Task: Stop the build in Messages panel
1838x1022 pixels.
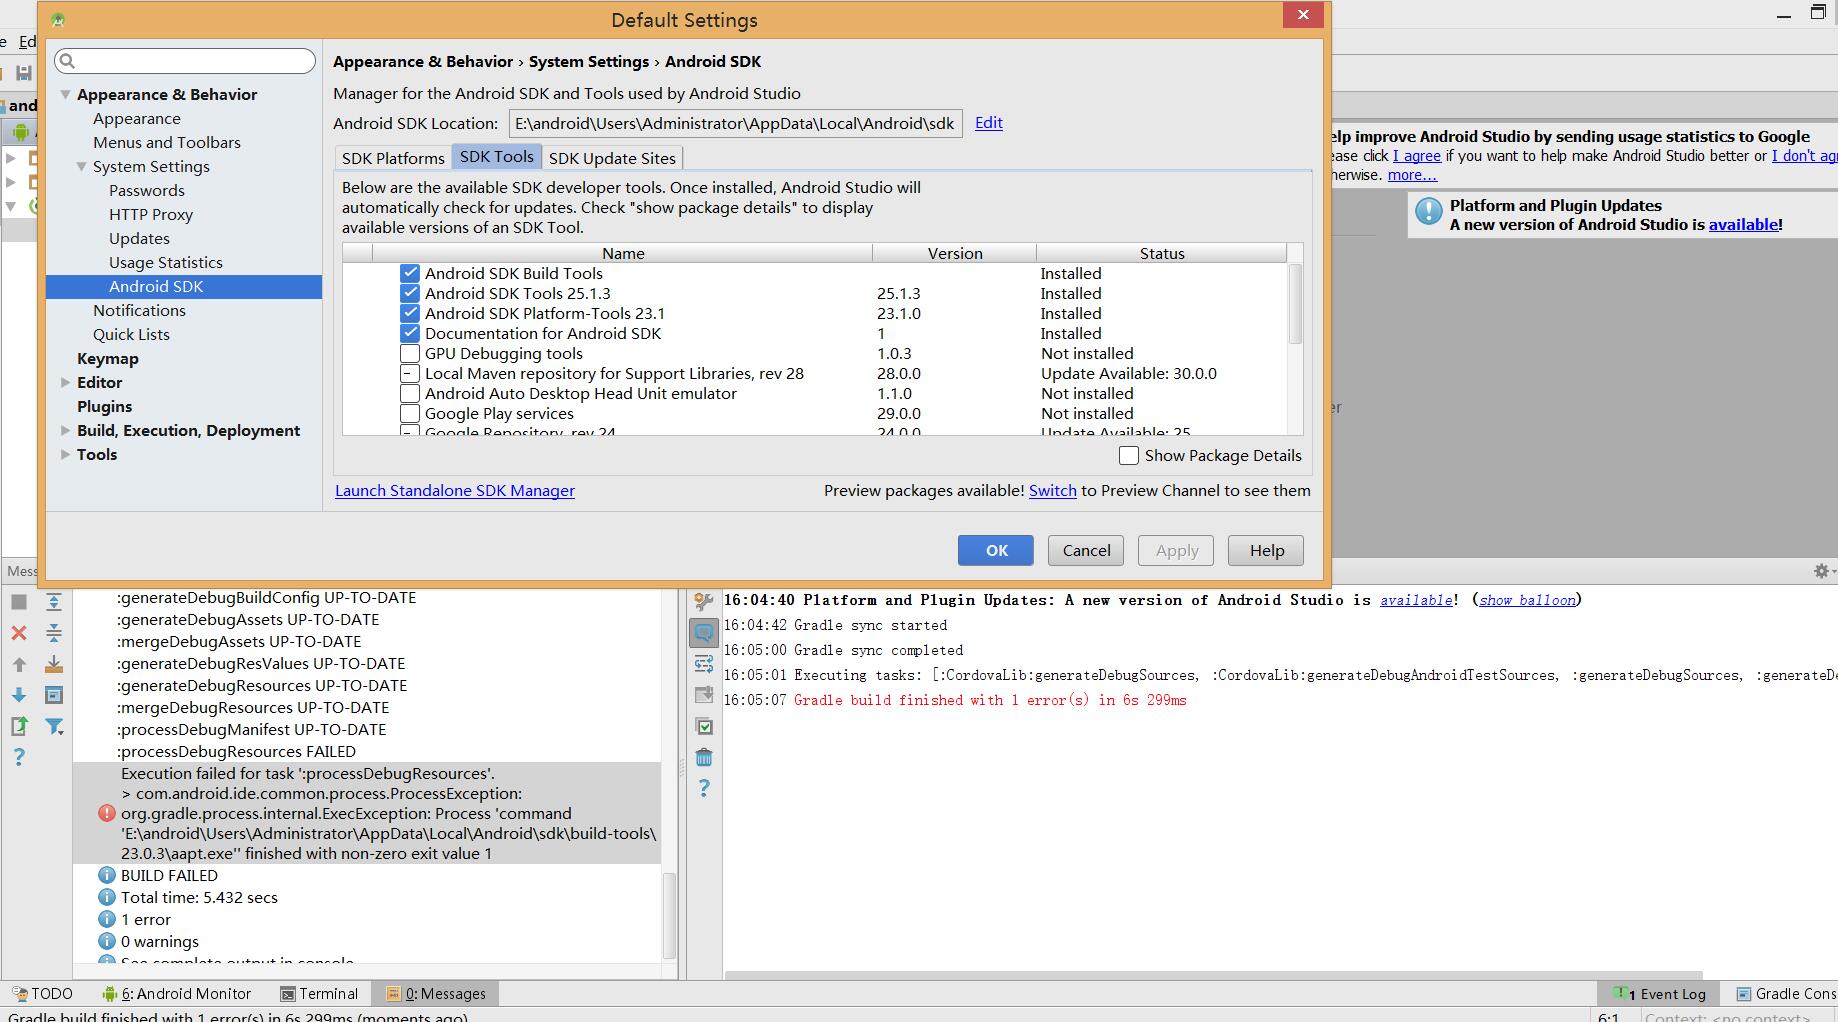Action: (19, 602)
